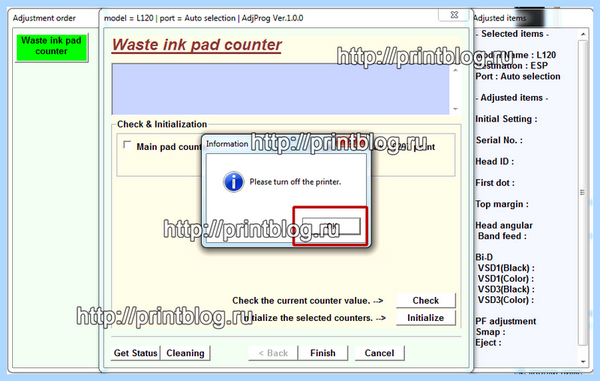The image size is (600, 381).
Task: Click the '- Selected items -' header
Action: click(x=512, y=34)
